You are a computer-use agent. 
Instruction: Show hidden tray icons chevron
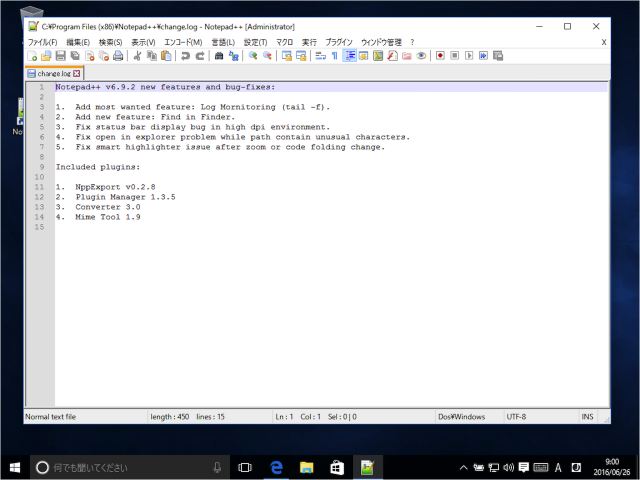(463, 468)
